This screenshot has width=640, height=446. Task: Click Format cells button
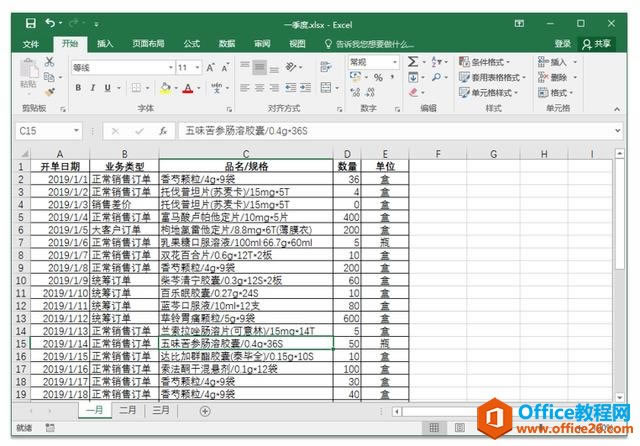[x=556, y=93]
